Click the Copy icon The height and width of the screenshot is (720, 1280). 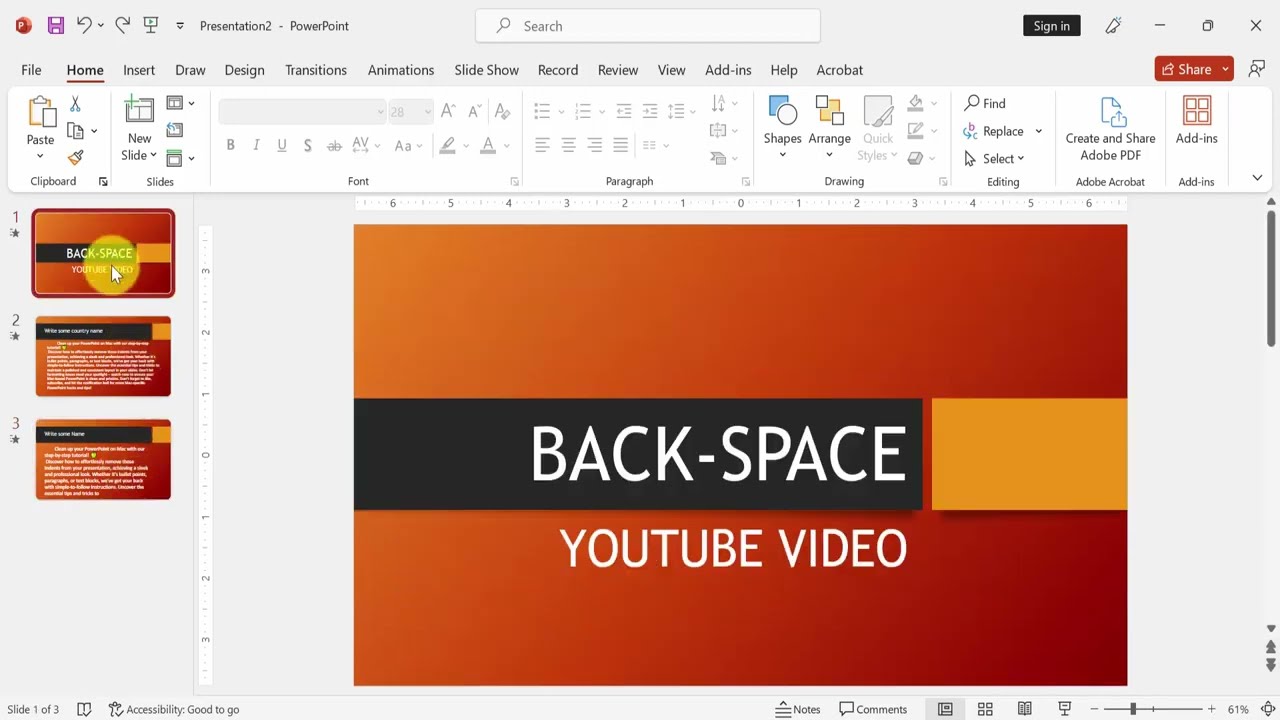coord(75,131)
